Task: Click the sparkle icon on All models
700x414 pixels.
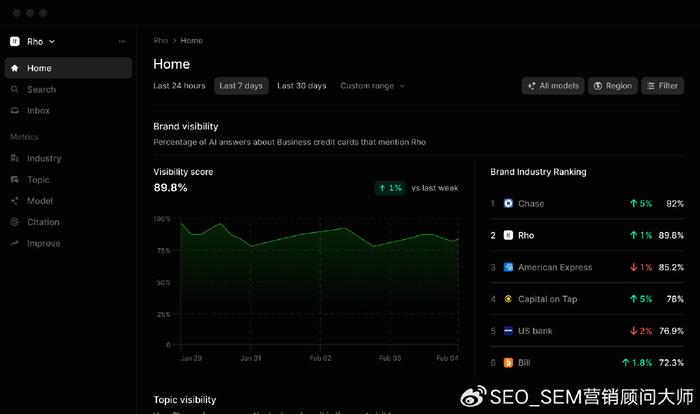Action: [531, 86]
